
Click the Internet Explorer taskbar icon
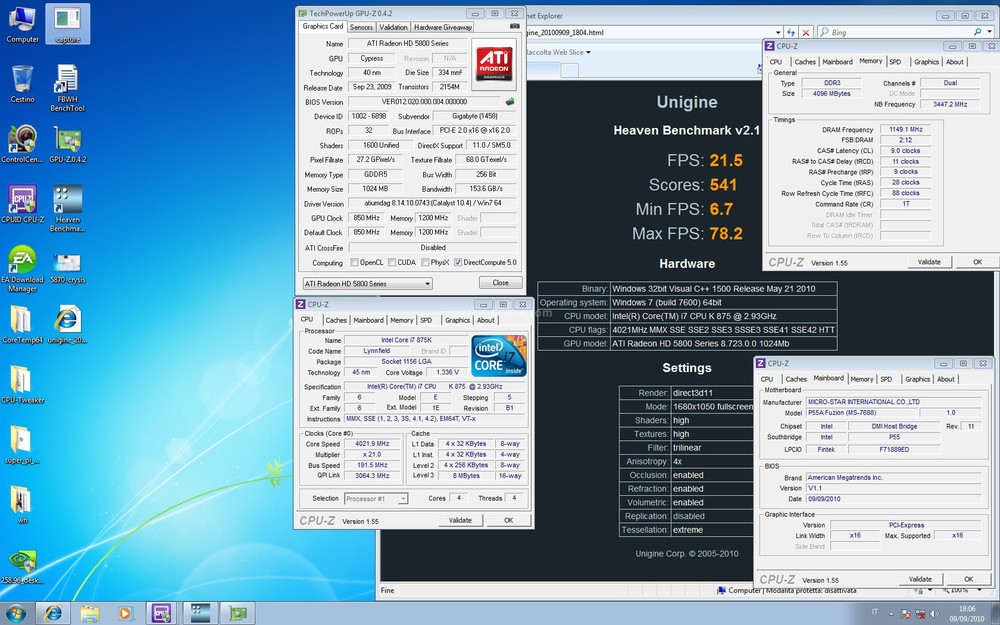[54, 614]
